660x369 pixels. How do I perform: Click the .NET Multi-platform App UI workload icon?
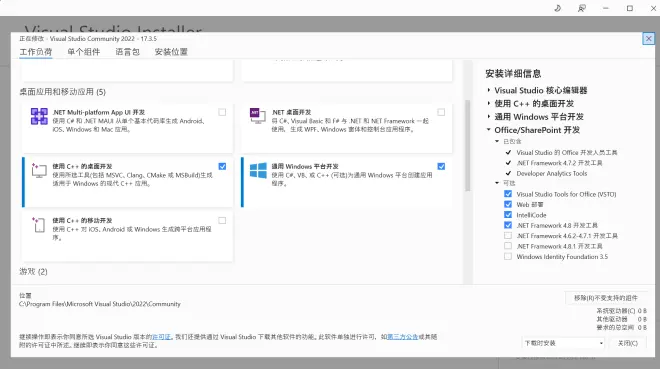coord(39,116)
